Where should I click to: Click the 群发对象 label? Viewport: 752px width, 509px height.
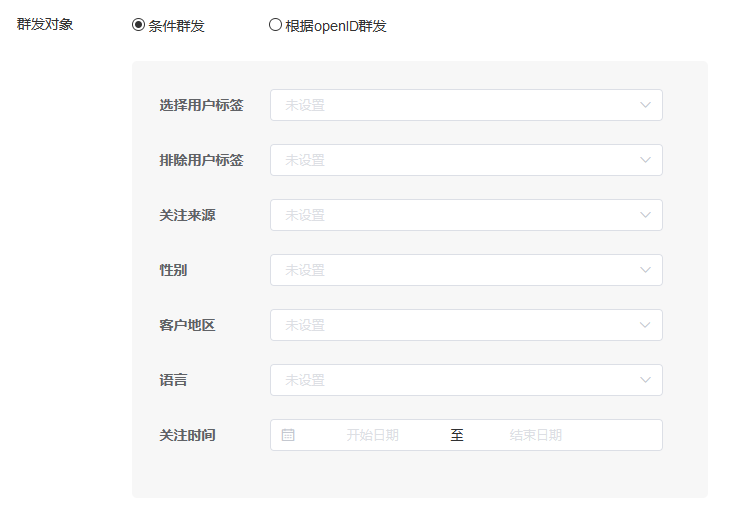click(x=45, y=24)
